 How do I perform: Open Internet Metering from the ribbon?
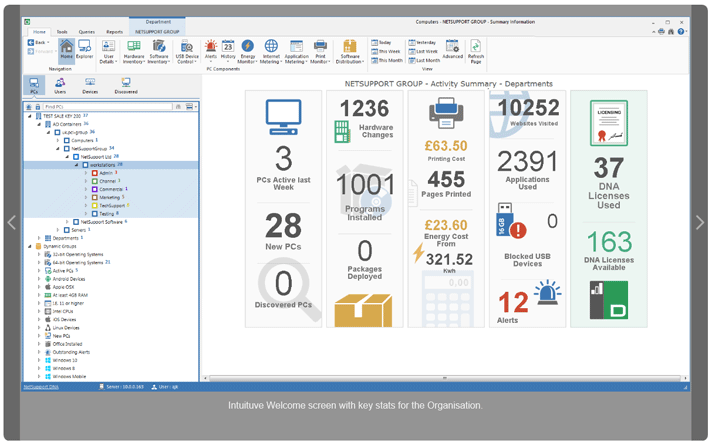[271, 49]
